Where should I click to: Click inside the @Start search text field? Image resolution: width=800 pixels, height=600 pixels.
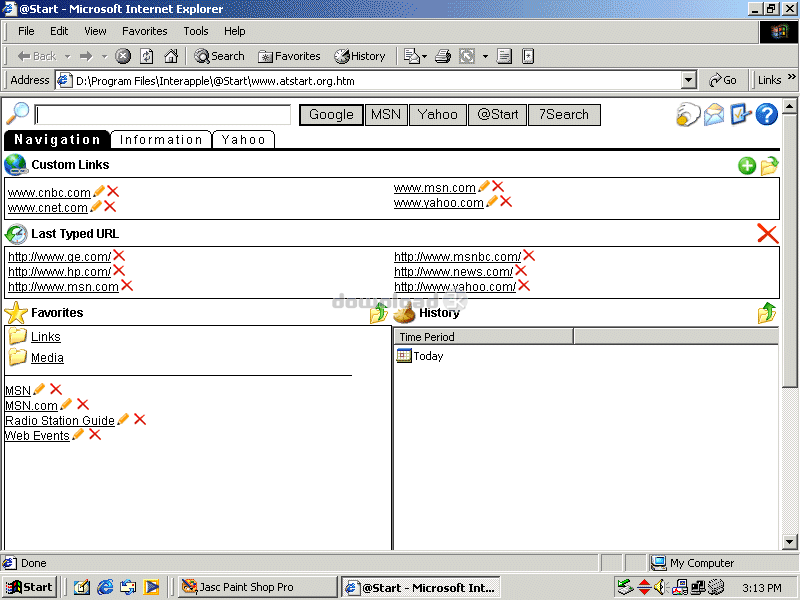(163, 115)
